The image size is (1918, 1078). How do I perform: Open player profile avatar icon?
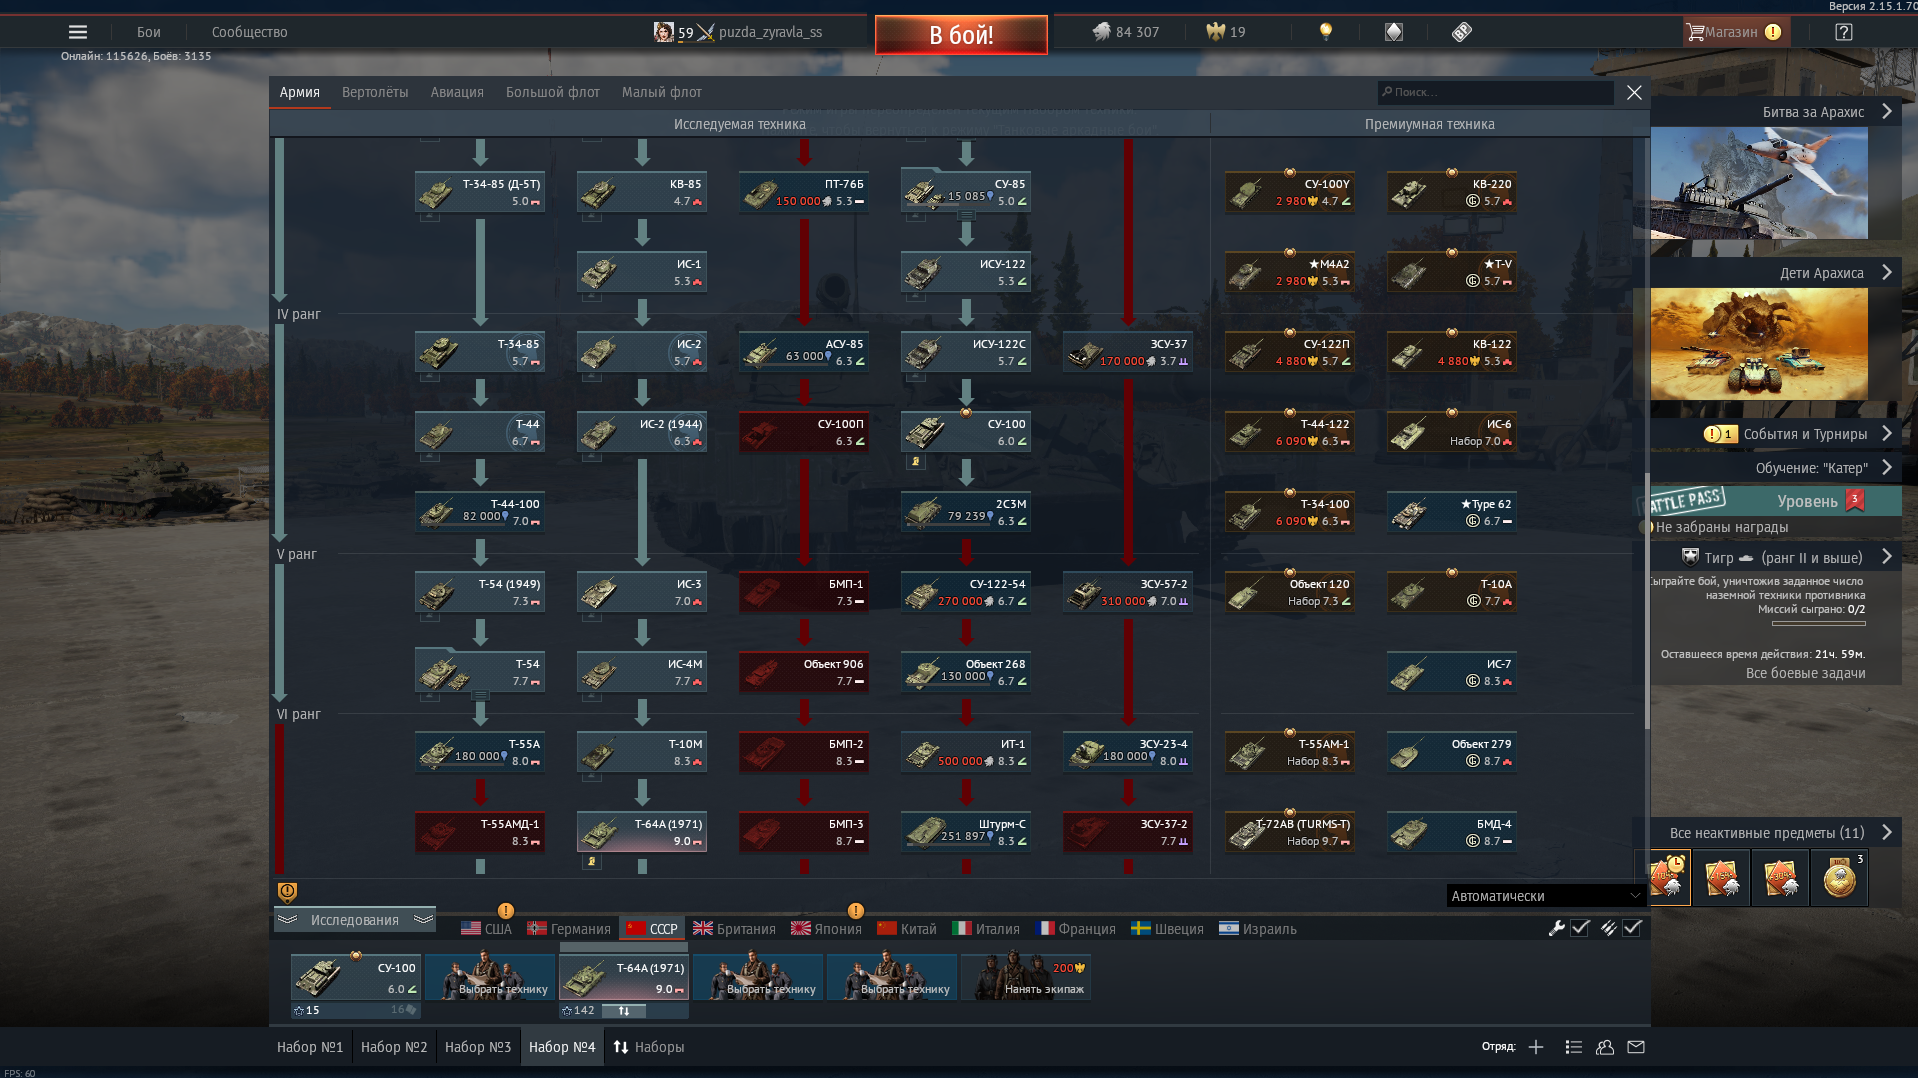pos(663,32)
